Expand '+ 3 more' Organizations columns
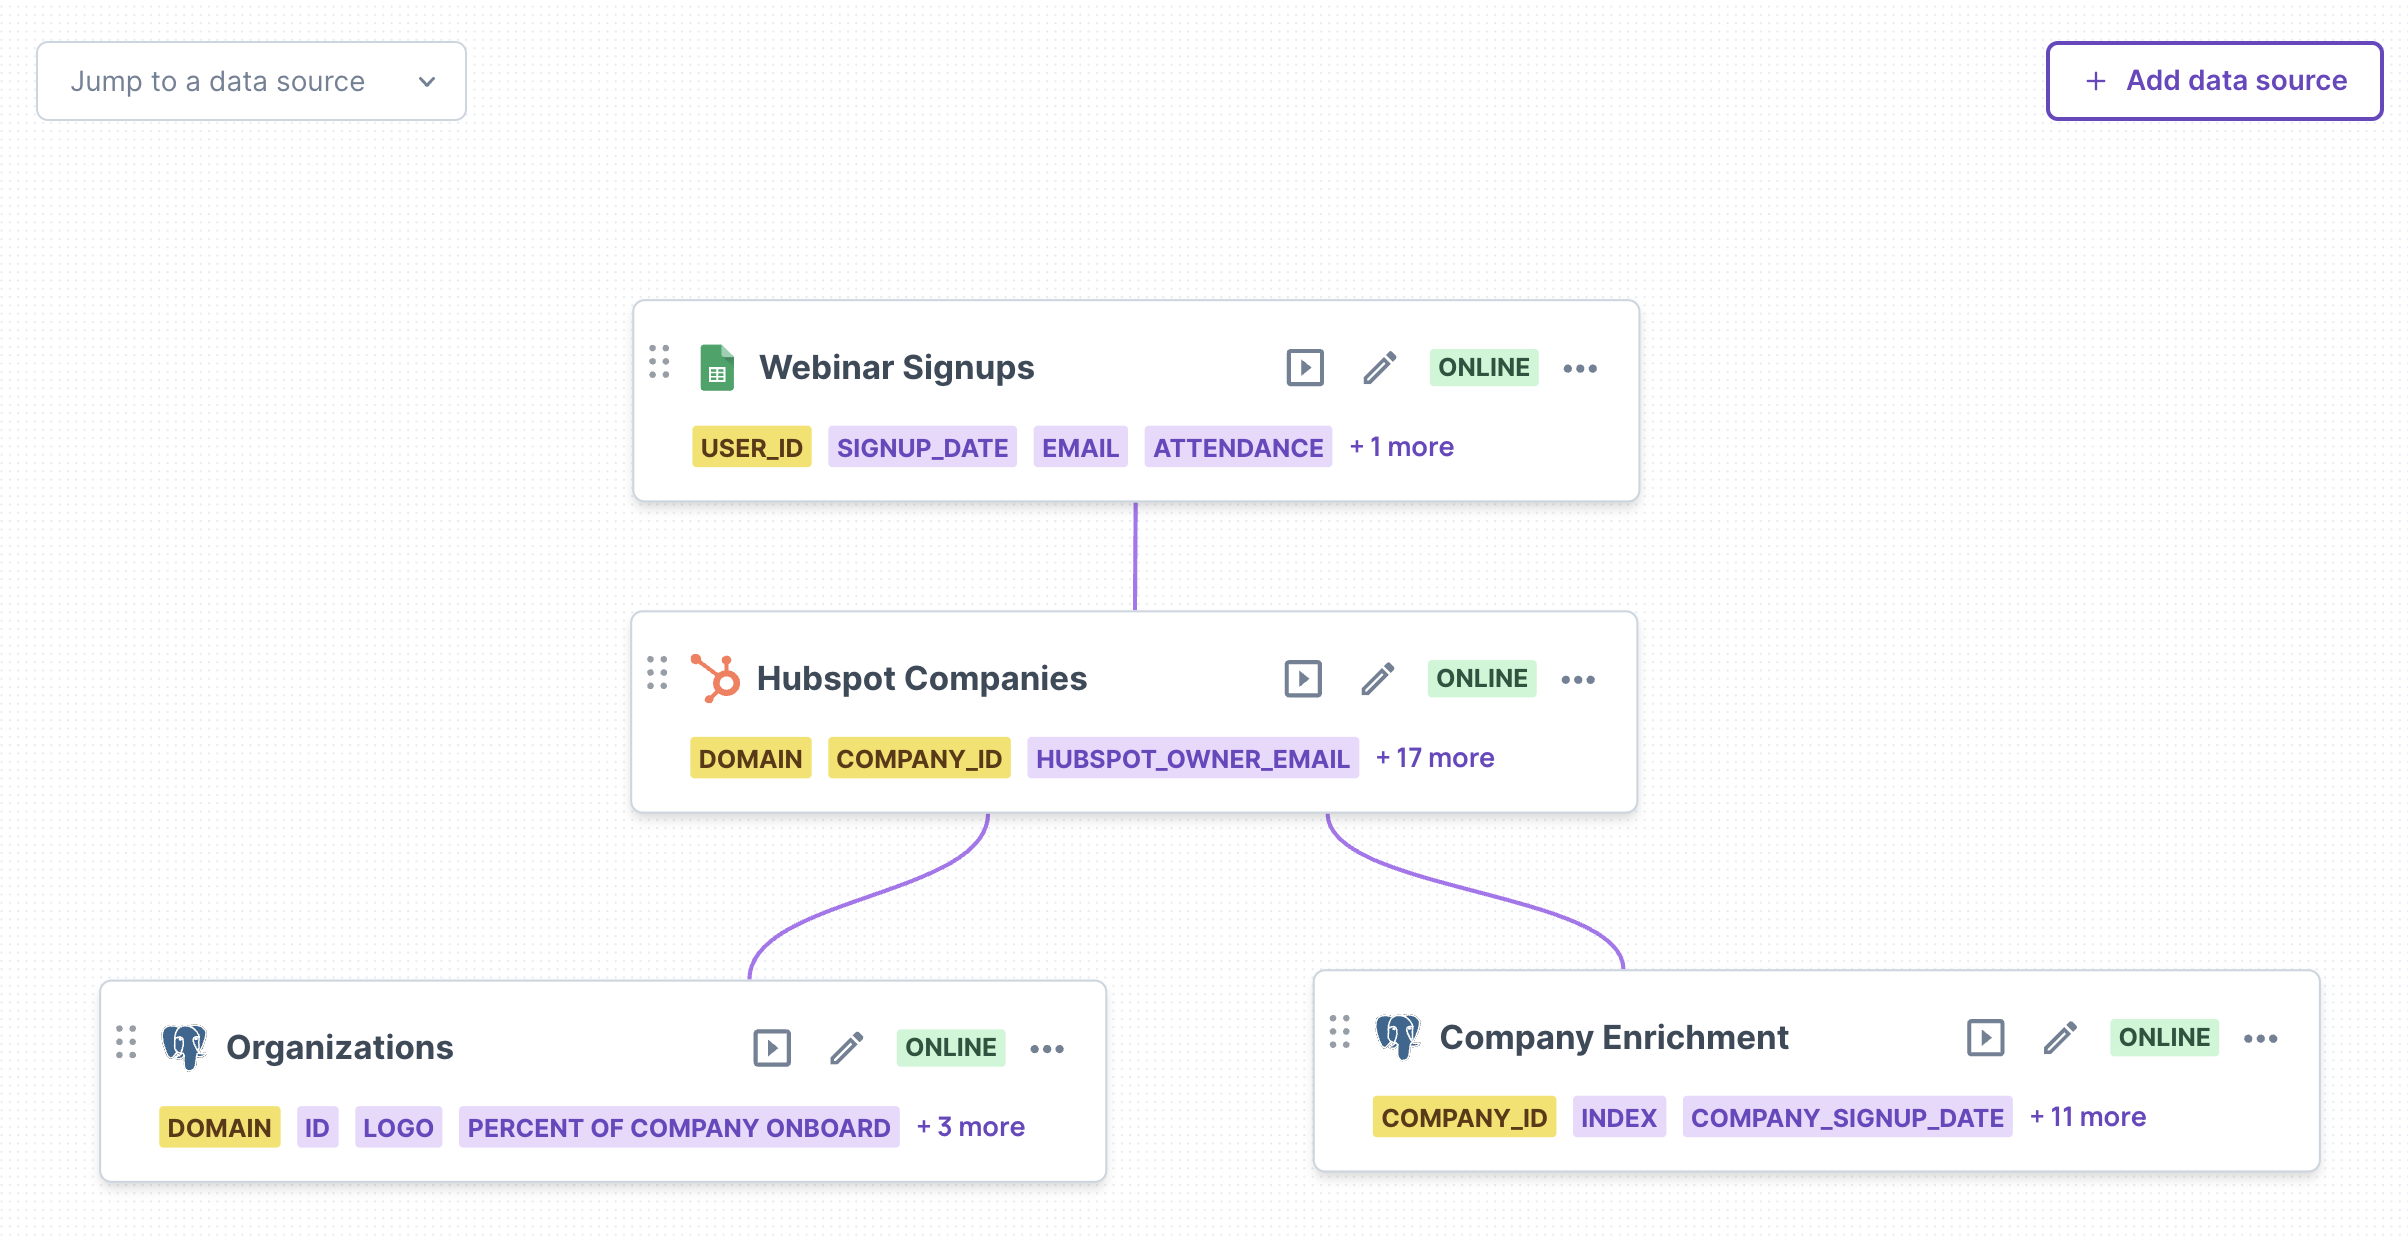2408x1236 pixels. coord(970,1127)
